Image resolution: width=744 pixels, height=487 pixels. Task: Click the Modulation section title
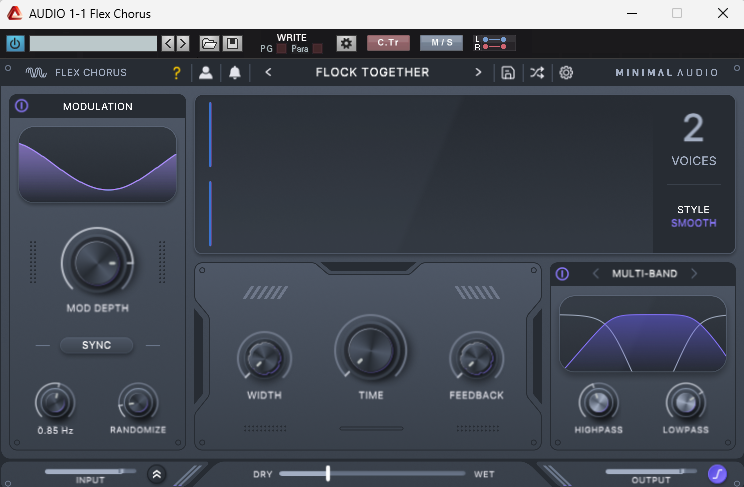click(98, 106)
